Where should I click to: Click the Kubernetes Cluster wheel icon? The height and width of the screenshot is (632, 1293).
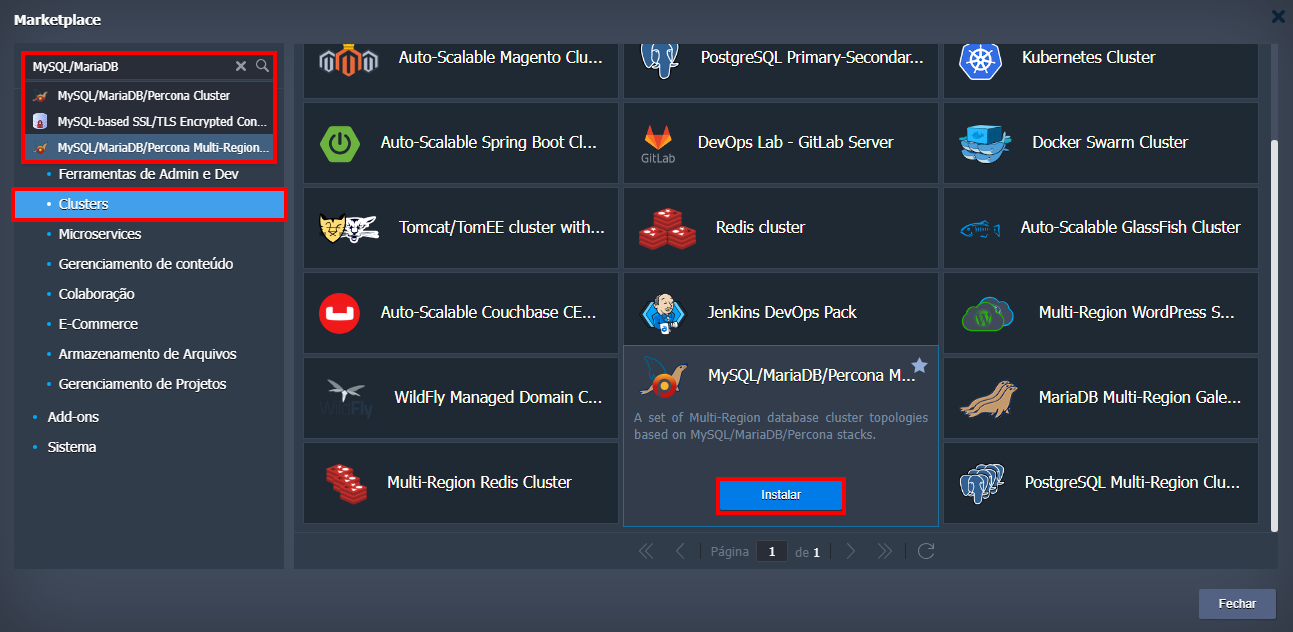coord(979,59)
